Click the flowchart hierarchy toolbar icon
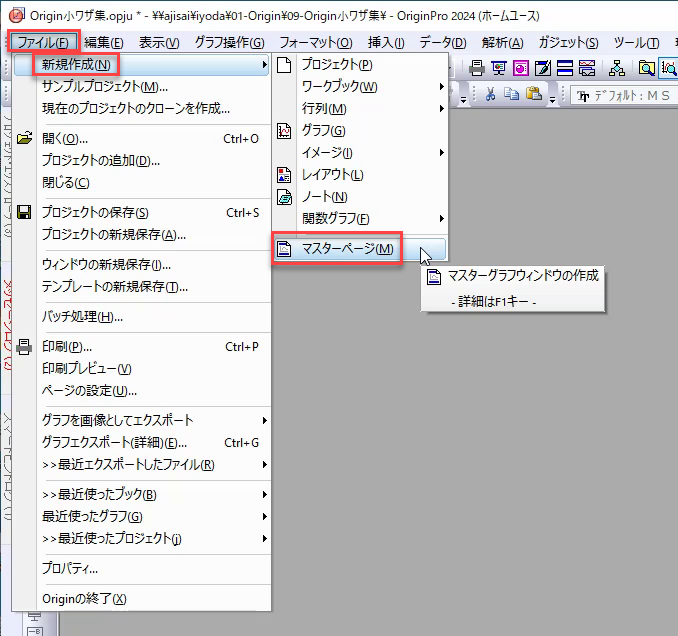This screenshot has height=636, width=678. (617, 68)
